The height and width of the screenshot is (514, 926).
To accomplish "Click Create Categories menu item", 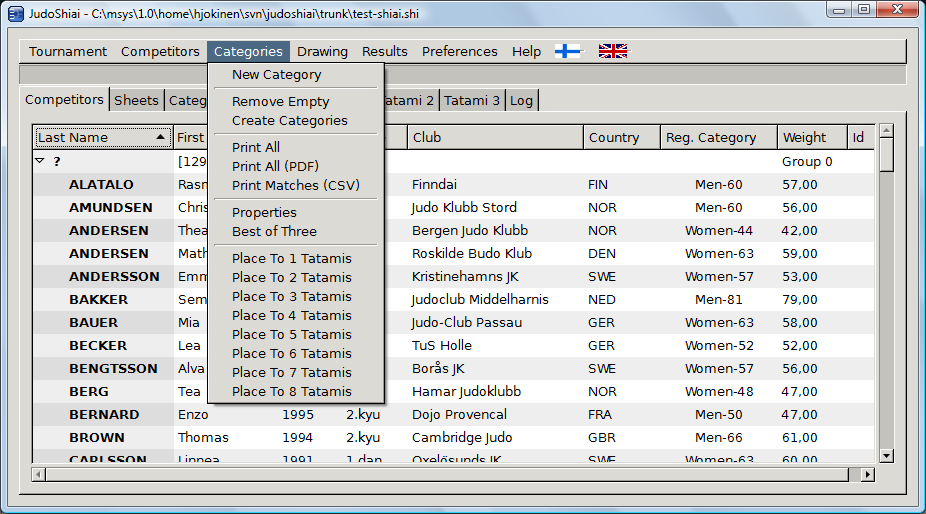I will click(x=289, y=120).
